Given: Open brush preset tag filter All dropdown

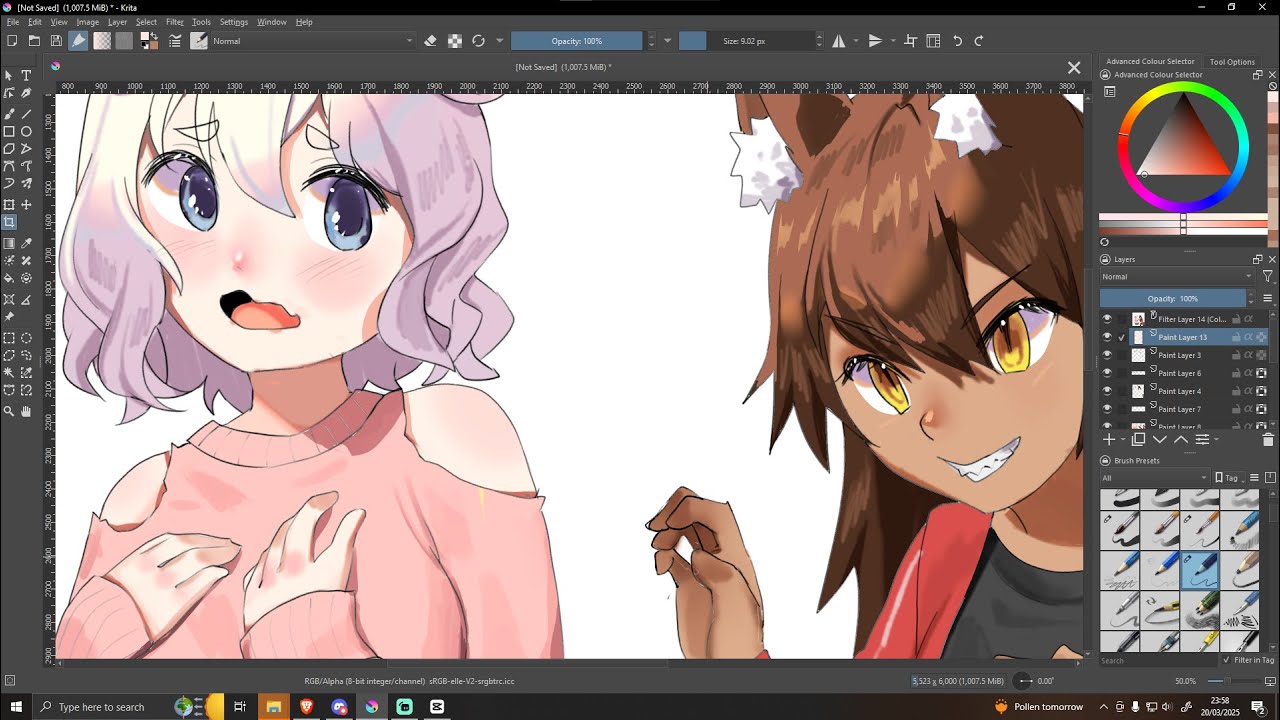Looking at the screenshot, I should tap(1155, 477).
